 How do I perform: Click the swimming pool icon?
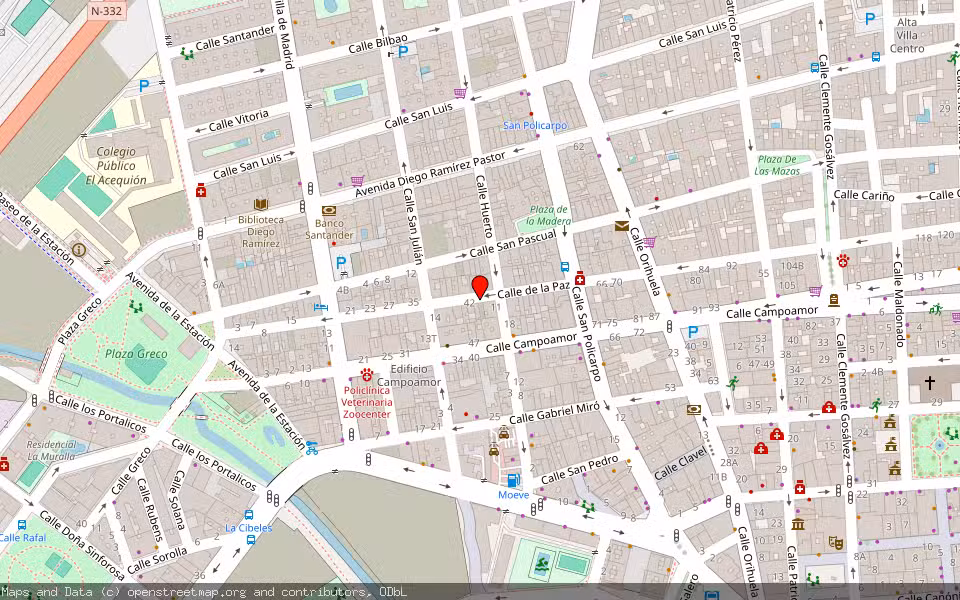[541, 566]
